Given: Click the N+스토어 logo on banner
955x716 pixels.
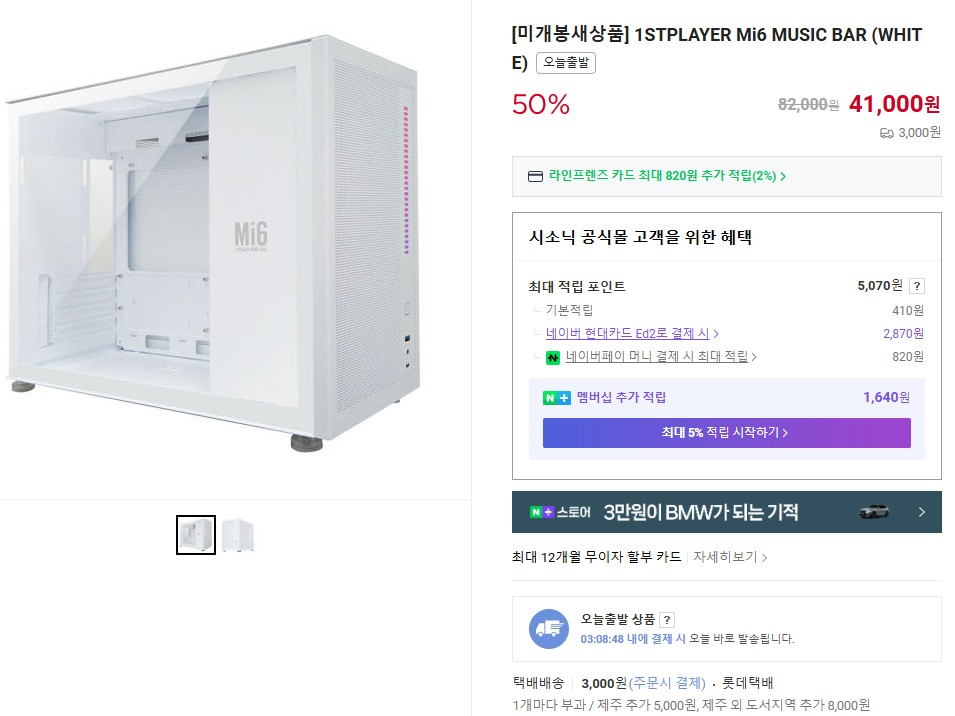Looking at the screenshot, I should (x=560, y=512).
